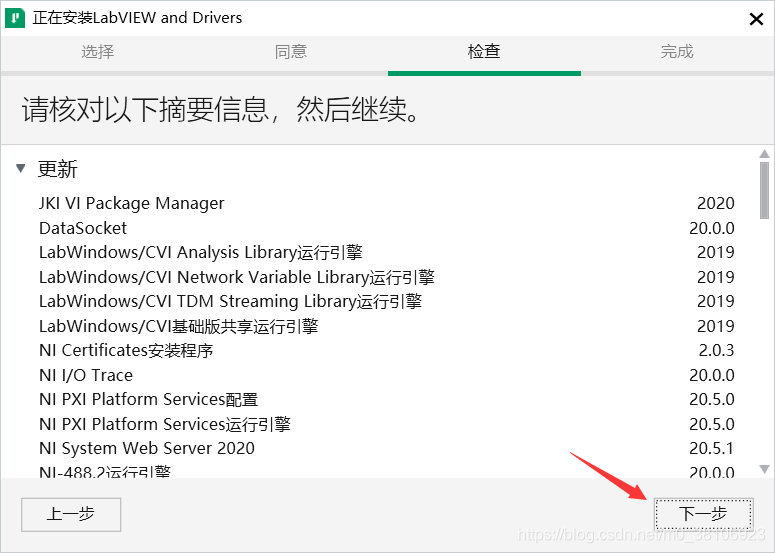775x553 pixels.
Task: Click the window title 正在安装LabVIEW and Drivers
Action: 137,18
